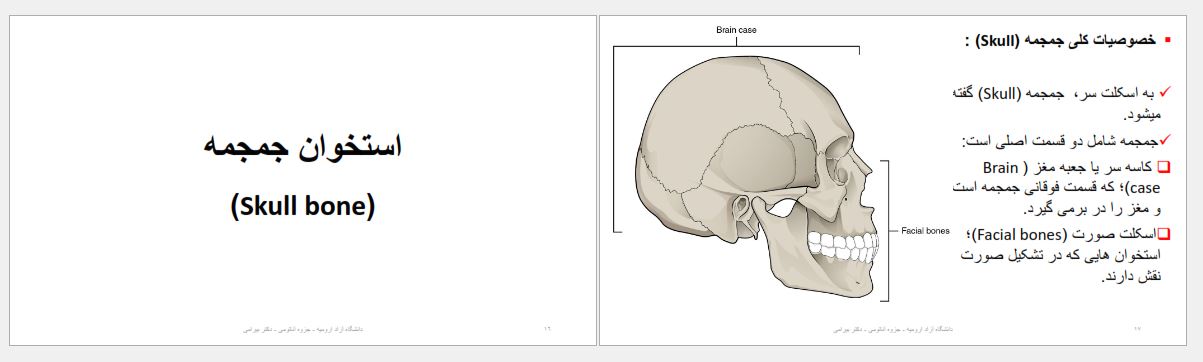Screen dimensions: 1203x362
Task: Click the page number on title slide
Action: 547,328
